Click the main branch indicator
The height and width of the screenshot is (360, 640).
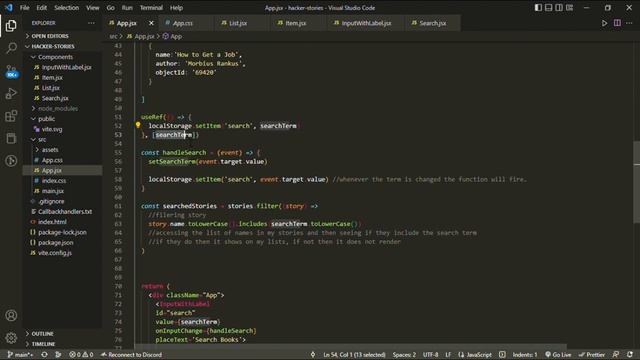20,355
